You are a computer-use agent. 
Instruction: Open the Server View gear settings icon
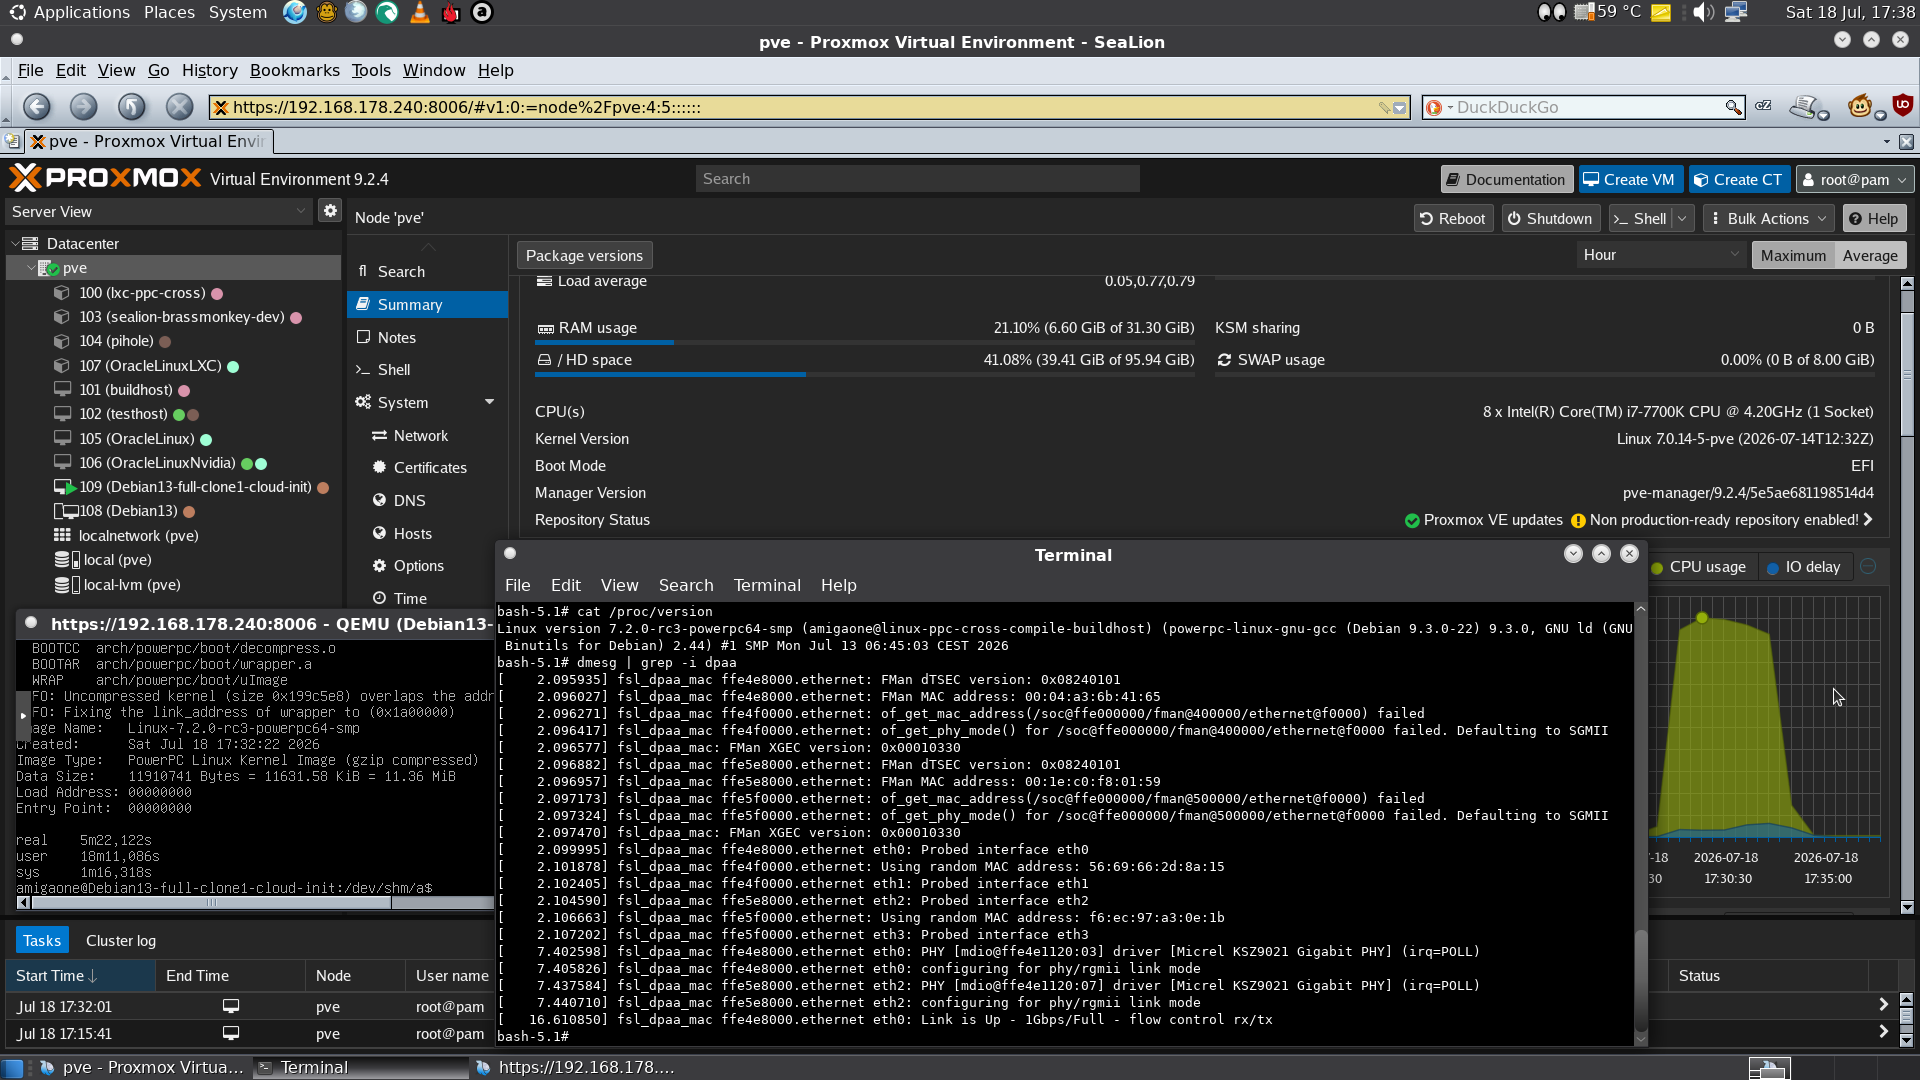[x=330, y=211]
